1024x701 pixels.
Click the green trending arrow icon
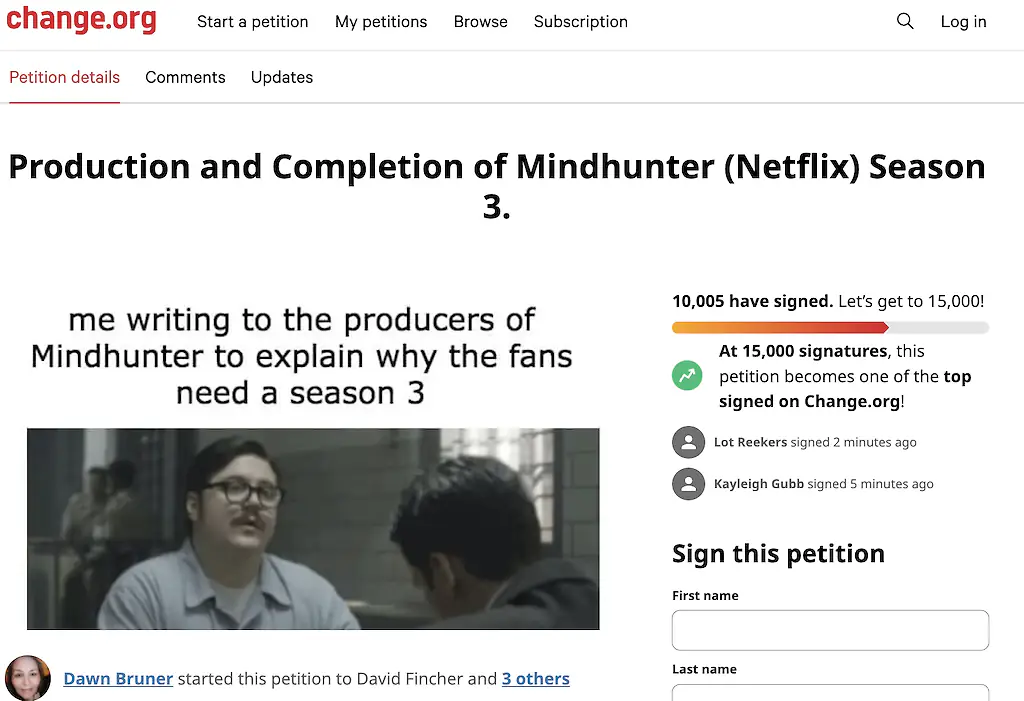click(687, 376)
